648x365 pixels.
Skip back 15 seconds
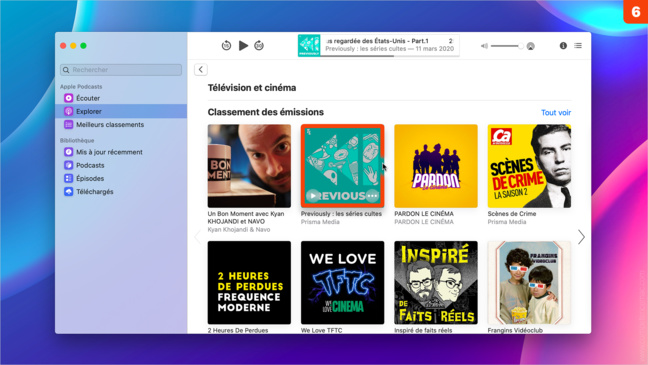226,45
